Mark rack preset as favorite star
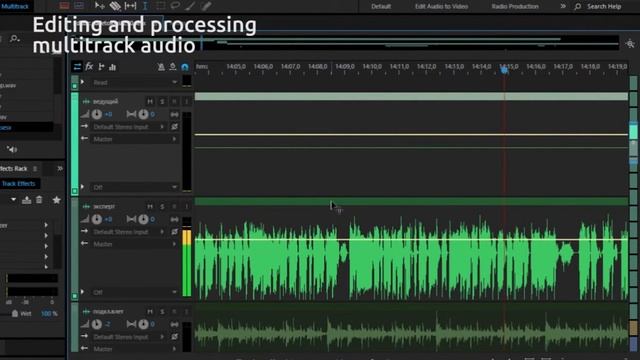The image size is (640, 360). click(x=56, y=200)
